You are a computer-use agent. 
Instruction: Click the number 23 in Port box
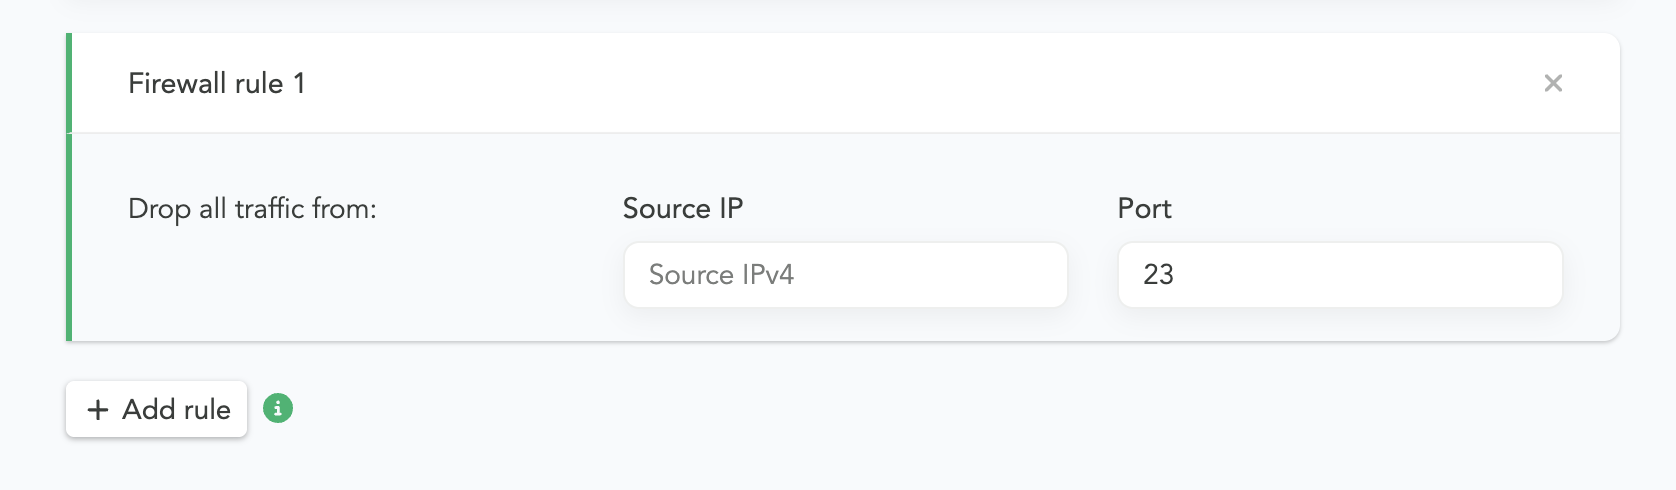point(1158,275)
